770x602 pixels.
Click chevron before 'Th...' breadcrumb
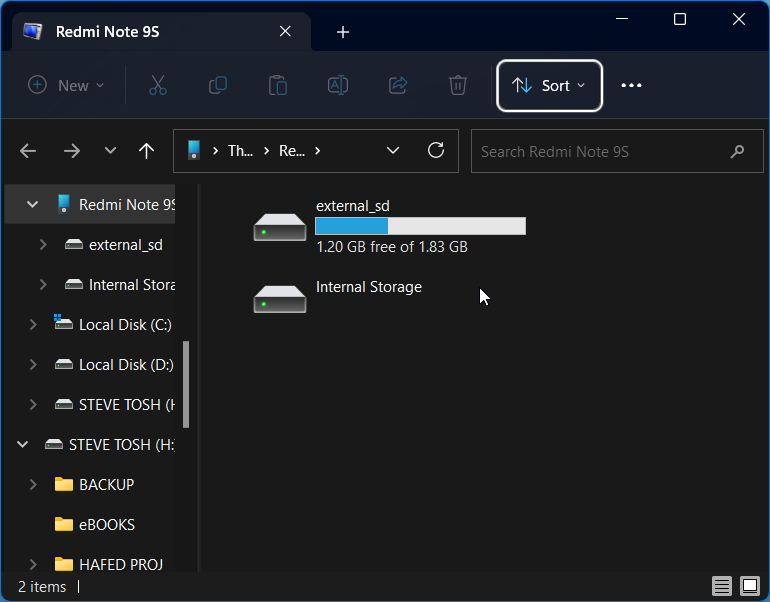pos(215,151)
